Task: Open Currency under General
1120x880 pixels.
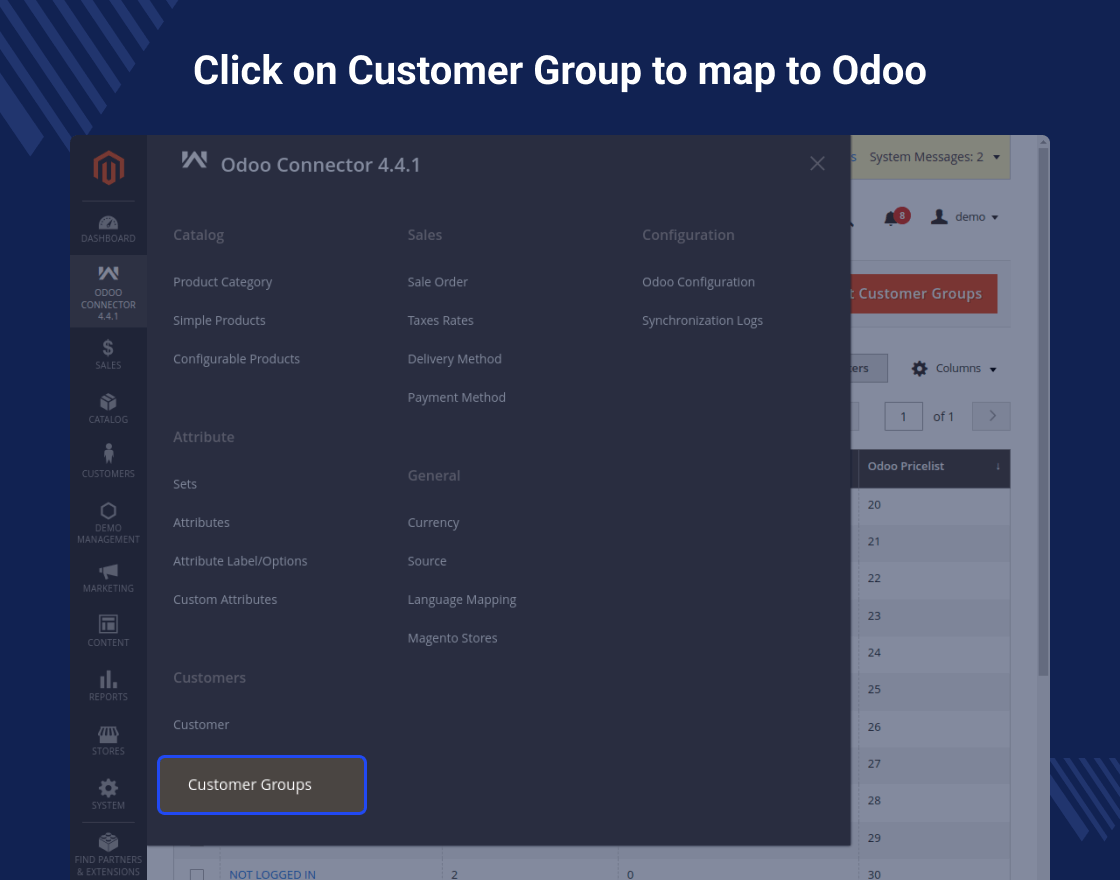Action: point(434,523)
